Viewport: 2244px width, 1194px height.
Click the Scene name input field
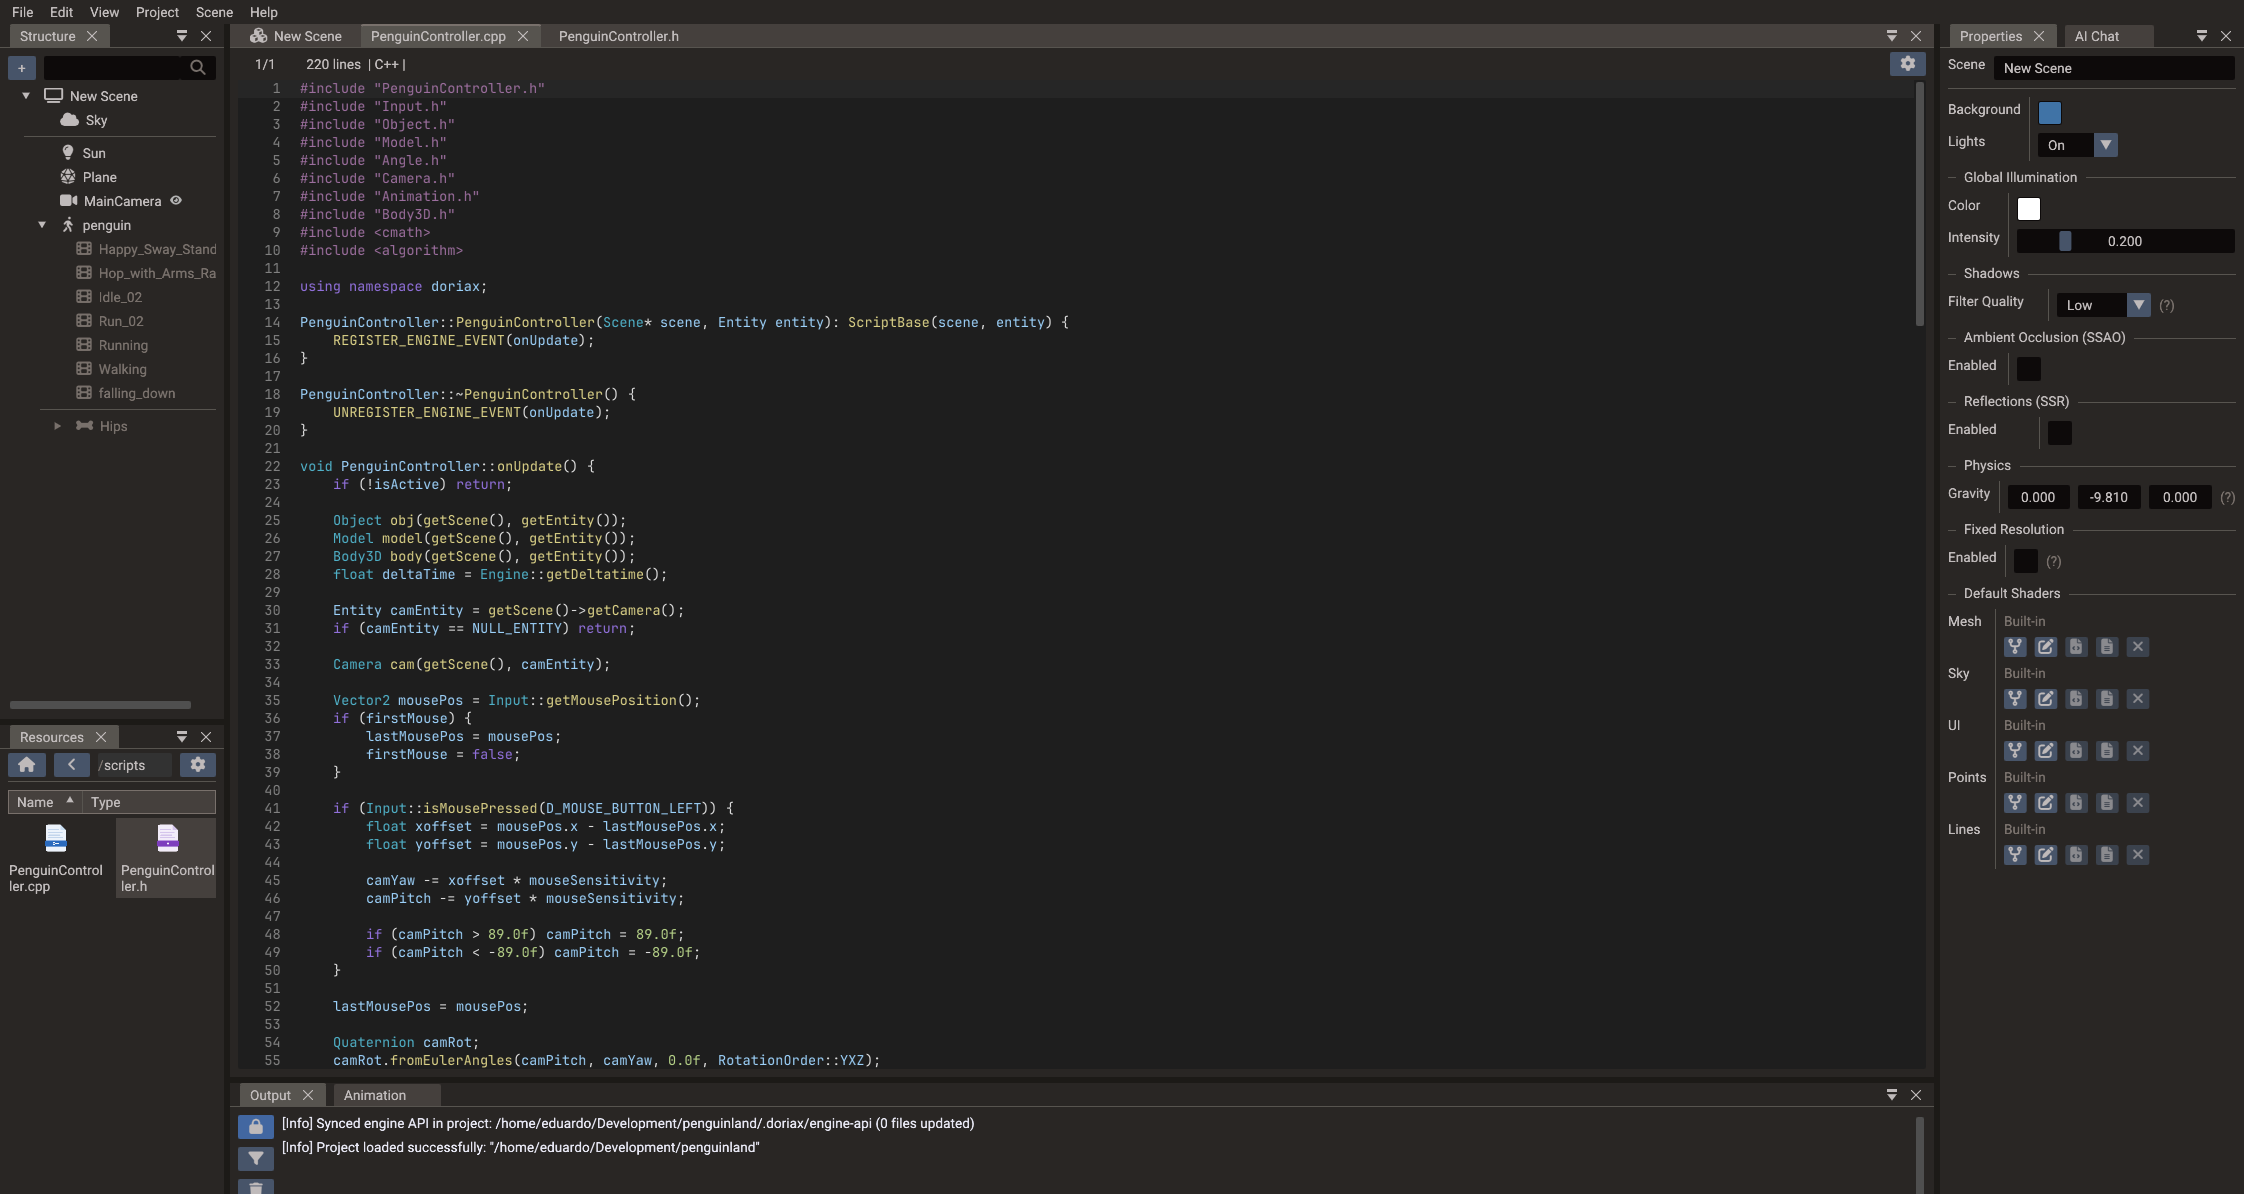(2114, 68)
